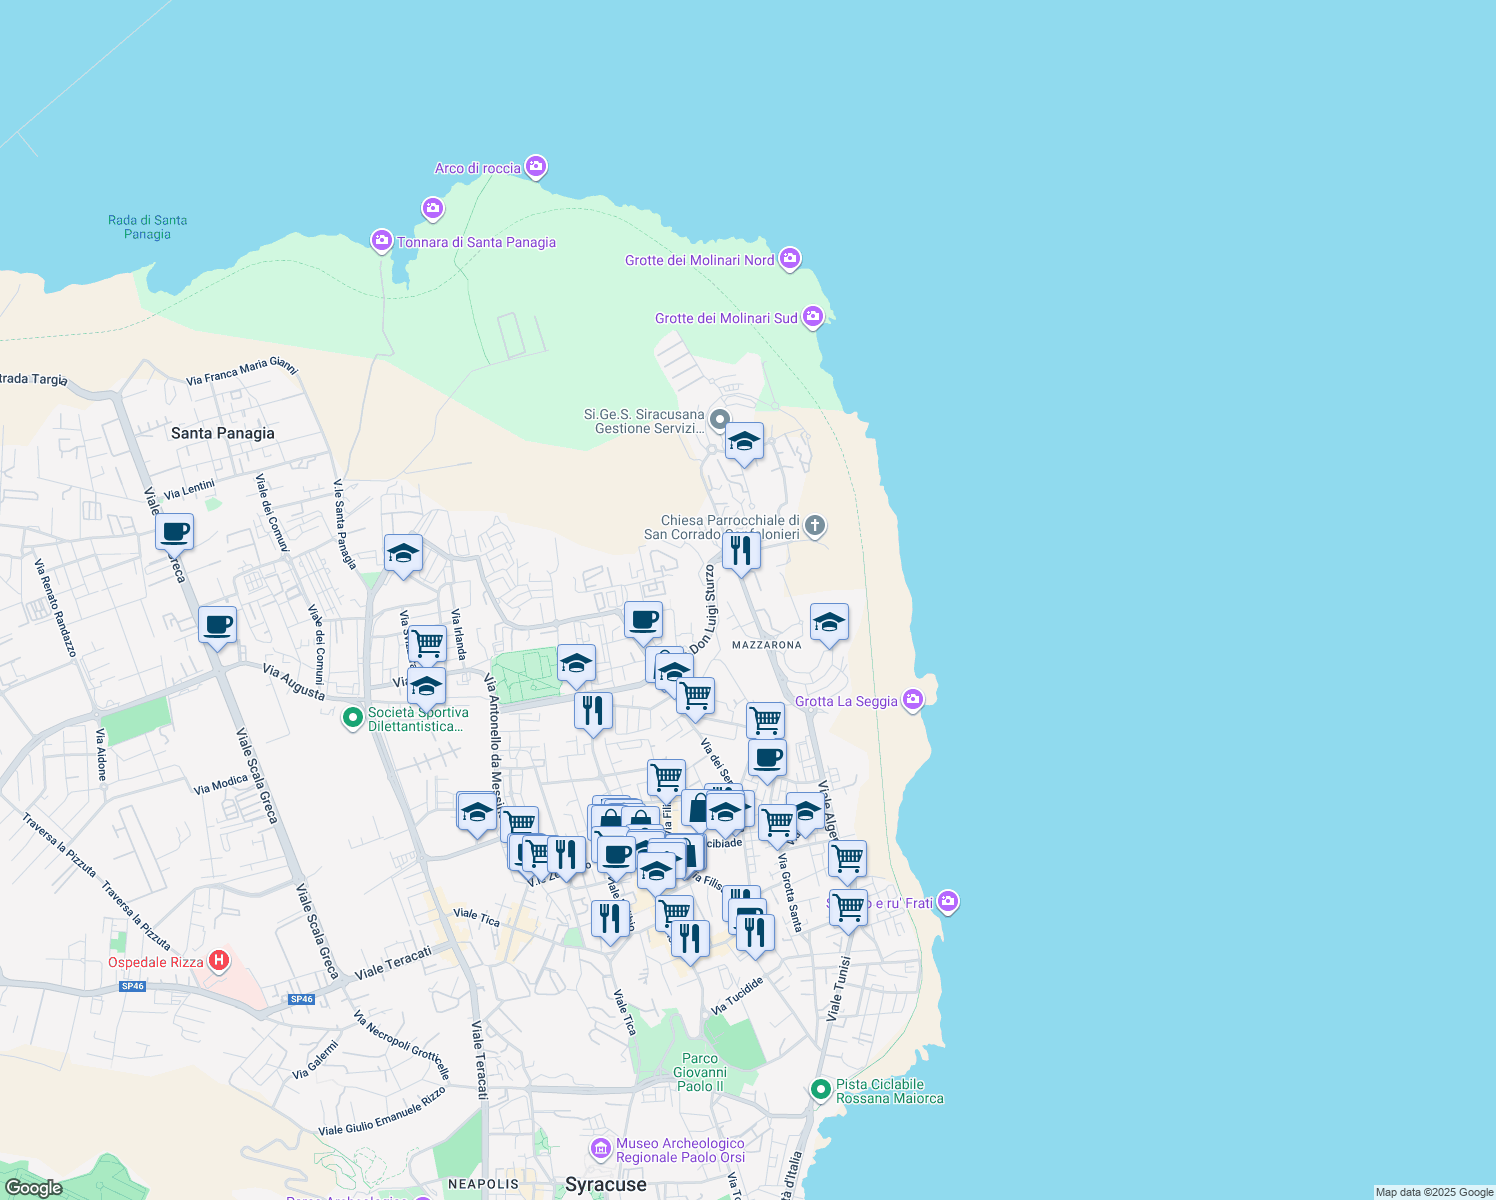The image size is (1496, 1200).
Task: Select the restaurant marker below Chiesa Parrocchiale
Action: click(x=741, y=551)
